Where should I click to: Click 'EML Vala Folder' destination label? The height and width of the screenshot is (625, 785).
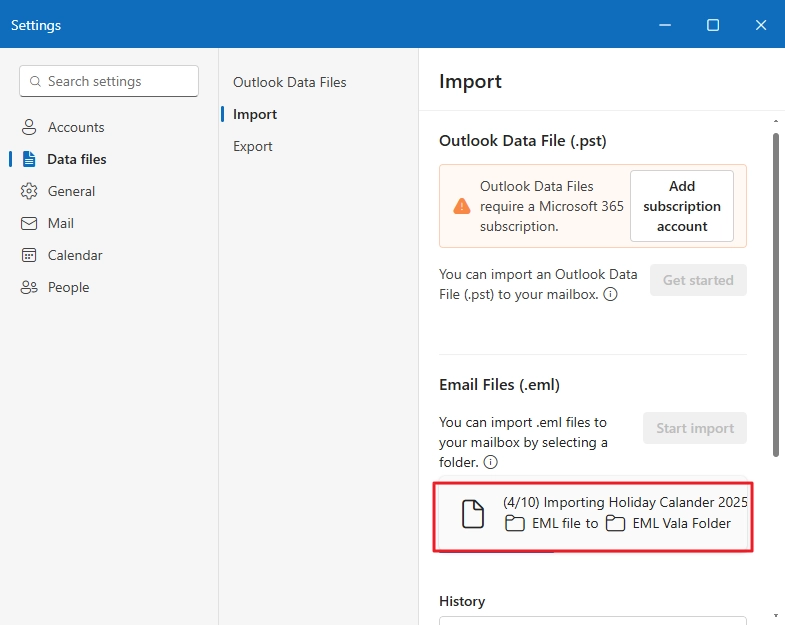[x=681, y=523]
